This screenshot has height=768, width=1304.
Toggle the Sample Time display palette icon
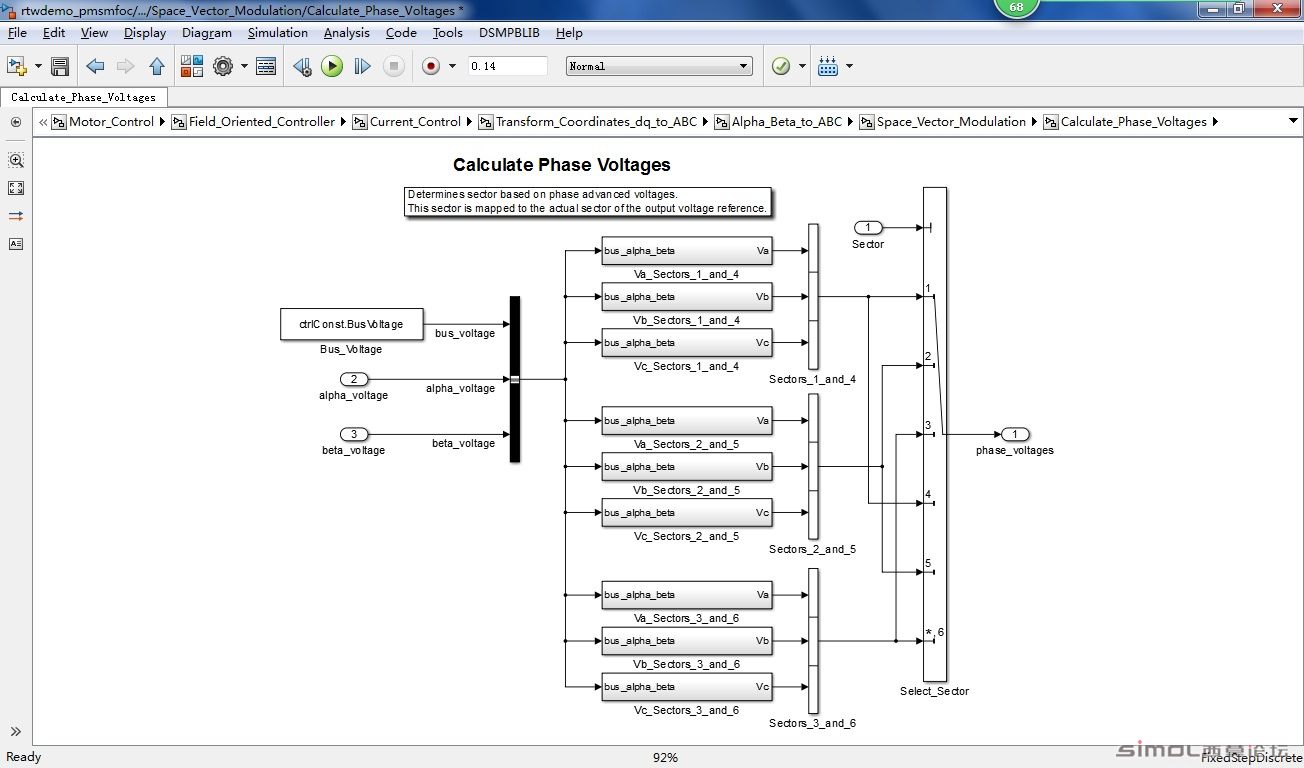(x=16, y=216)
